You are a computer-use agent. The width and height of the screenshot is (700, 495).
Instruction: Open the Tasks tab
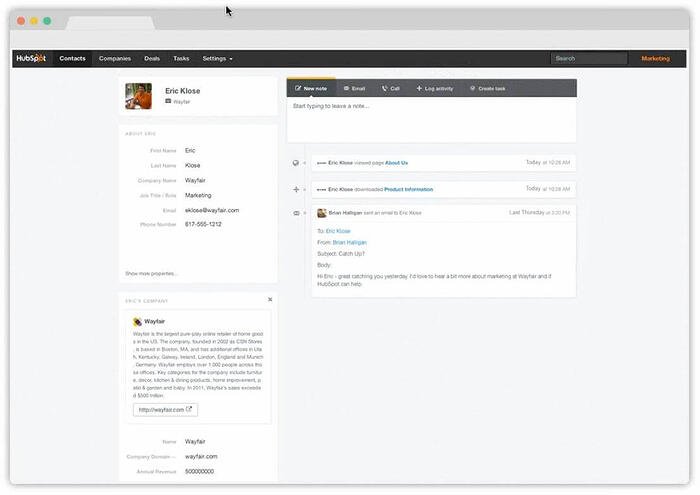click(181, 58)
